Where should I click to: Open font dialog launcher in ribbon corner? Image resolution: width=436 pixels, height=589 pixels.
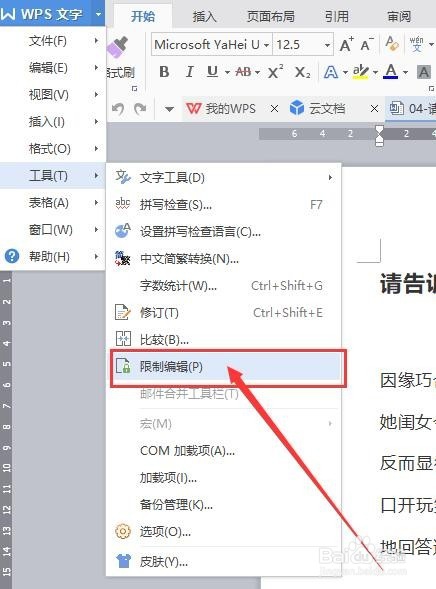tap(431, 89)
